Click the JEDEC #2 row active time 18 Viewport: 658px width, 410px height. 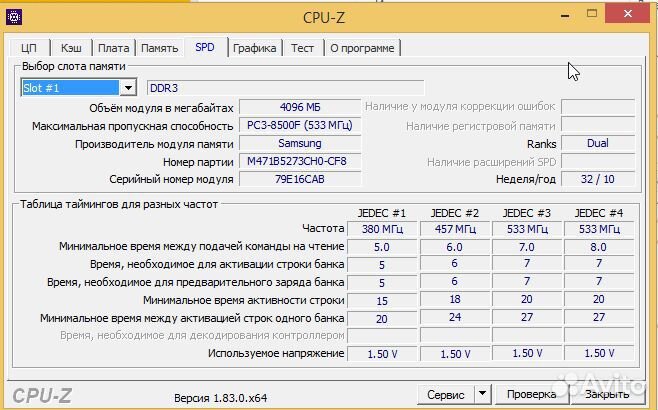click(455, 300)
